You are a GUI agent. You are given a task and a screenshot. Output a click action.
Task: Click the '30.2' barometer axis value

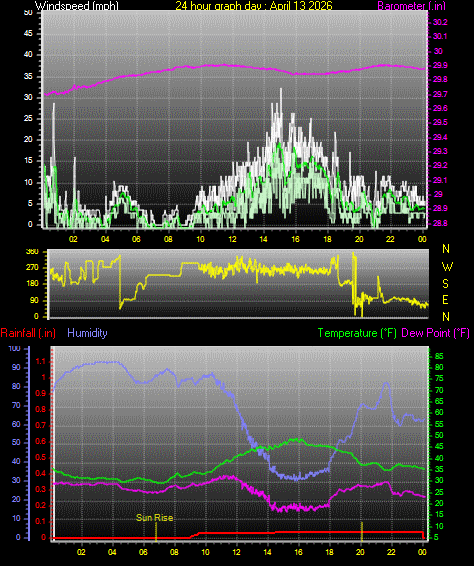440,22
